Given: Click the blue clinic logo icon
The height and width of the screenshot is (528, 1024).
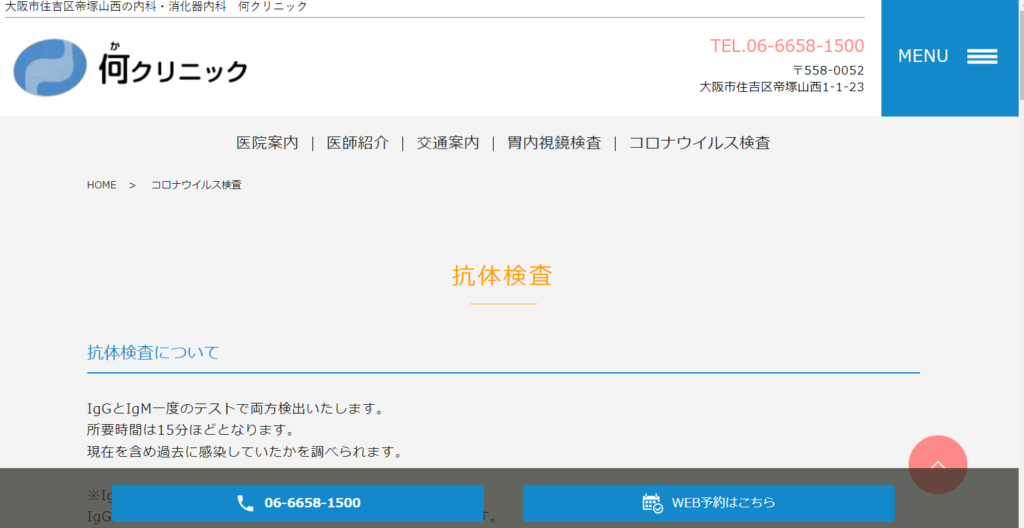Looking at the screenshot, I should point(50,68).
